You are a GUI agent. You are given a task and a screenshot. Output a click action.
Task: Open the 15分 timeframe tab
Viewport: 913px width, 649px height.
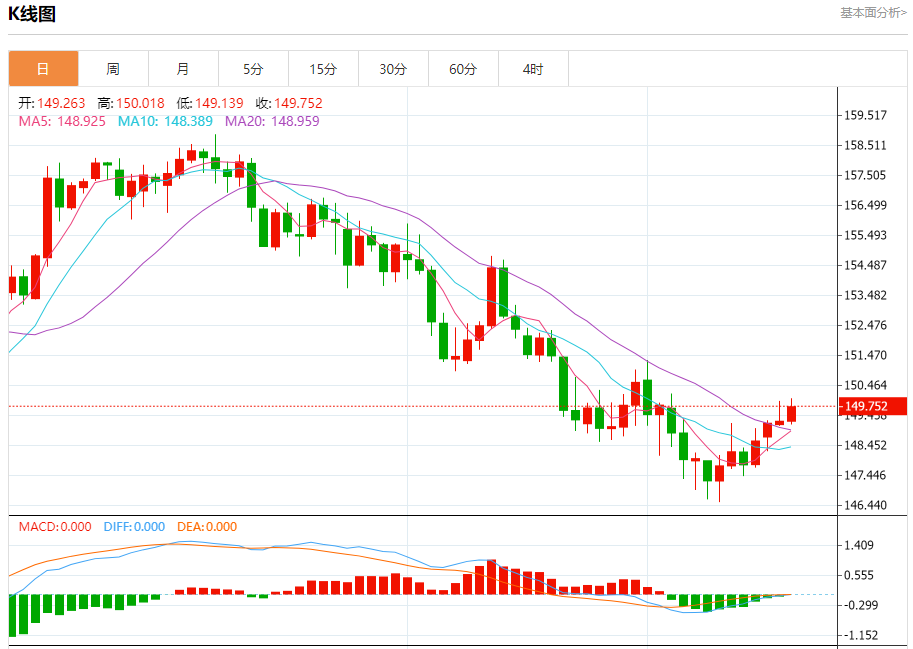[323, 69]
